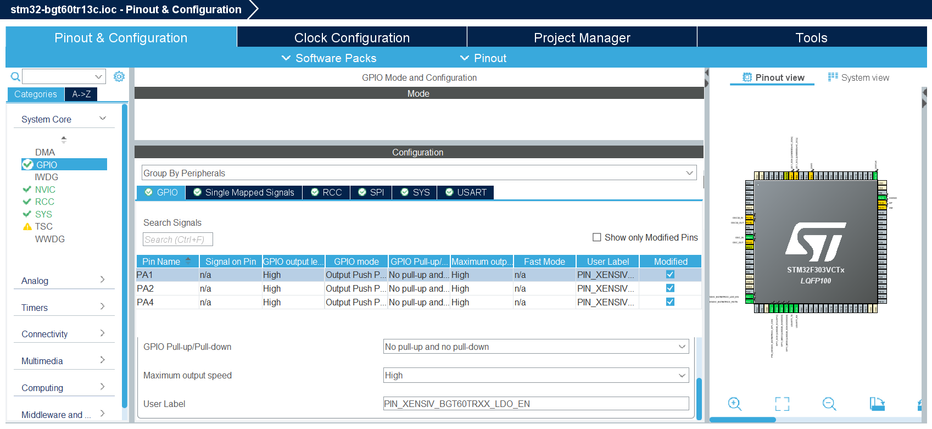Open the Group By Peripherals dropdown
Image resolution: width=932 pixels, height=429 pixels.
pyautogui.click(x=418, y=173)
